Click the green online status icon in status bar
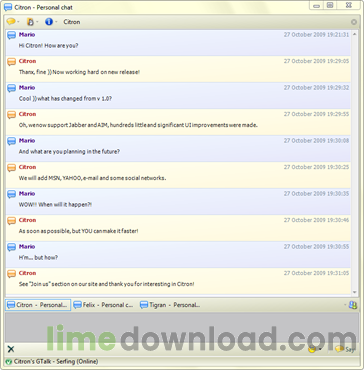364x370 pixels. click(x=9, y=362)
